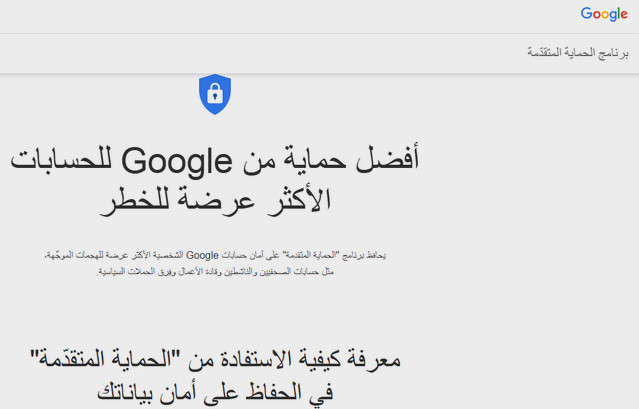Click the word أفضل in main heading

click(387, 158)
